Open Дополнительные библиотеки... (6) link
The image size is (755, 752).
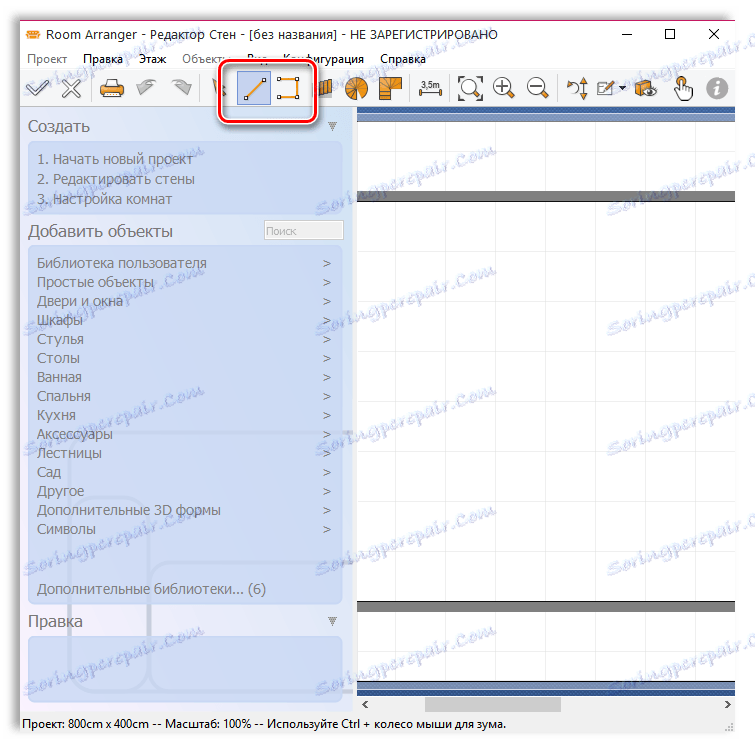point(151,589)
